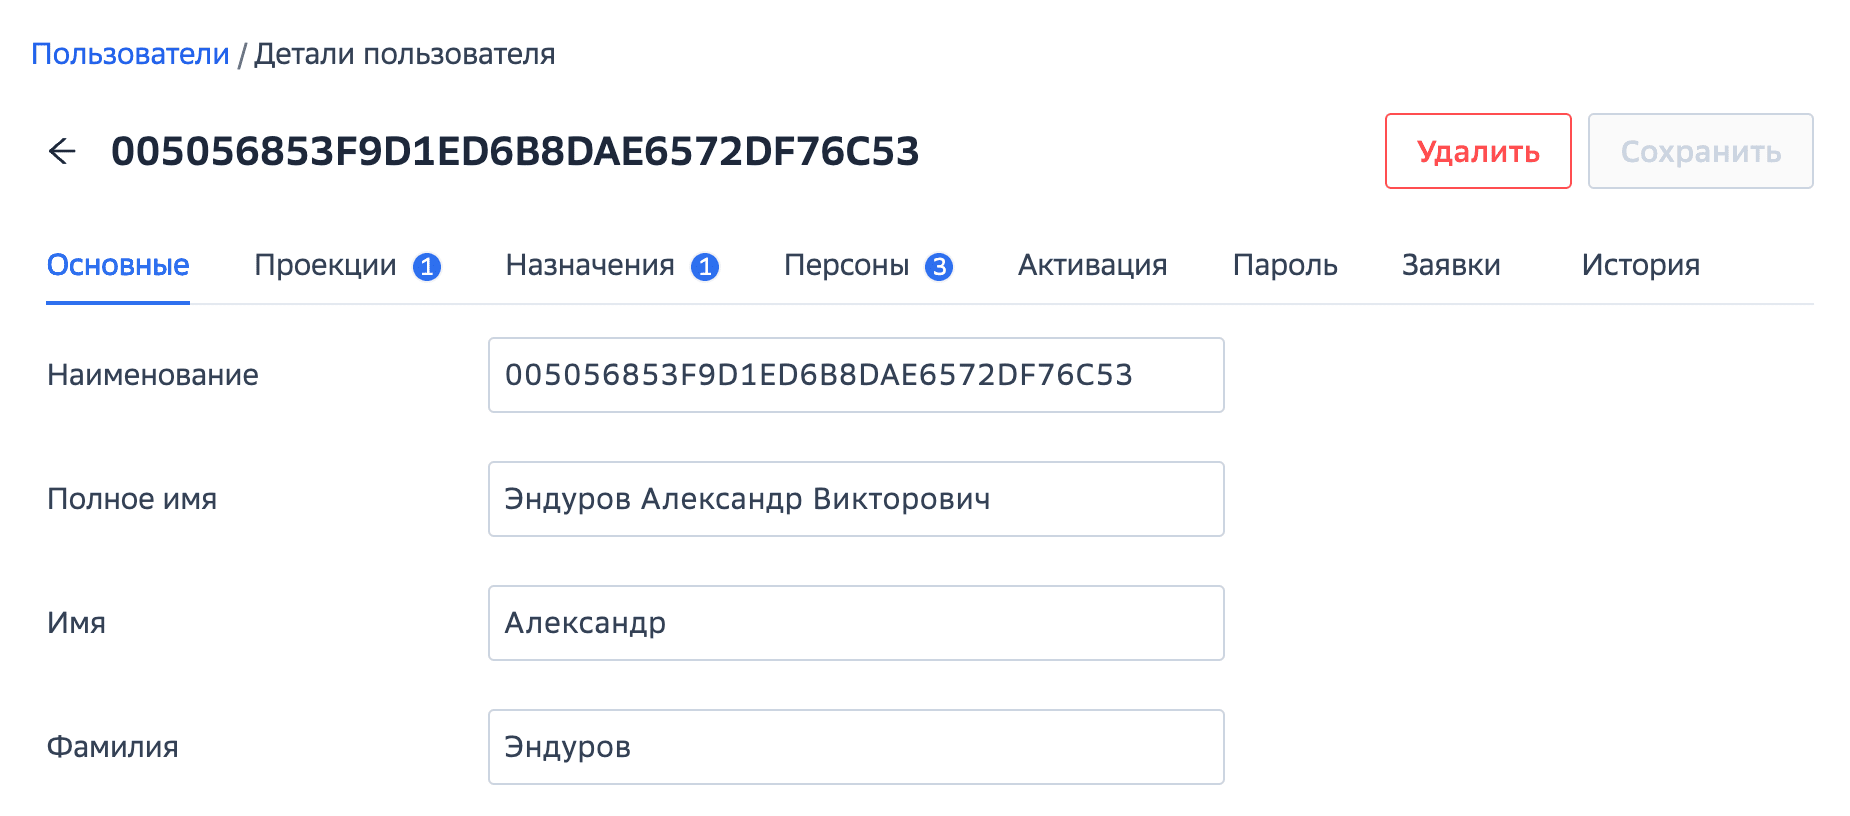Open the Назначения tab
Image resolution: width=1850 pixels, height=816 pixels.
coord(589,265)
